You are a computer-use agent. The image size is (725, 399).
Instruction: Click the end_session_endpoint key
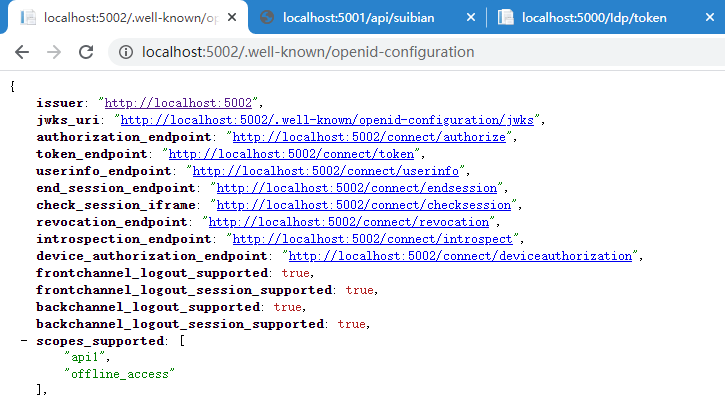point(116,188)
